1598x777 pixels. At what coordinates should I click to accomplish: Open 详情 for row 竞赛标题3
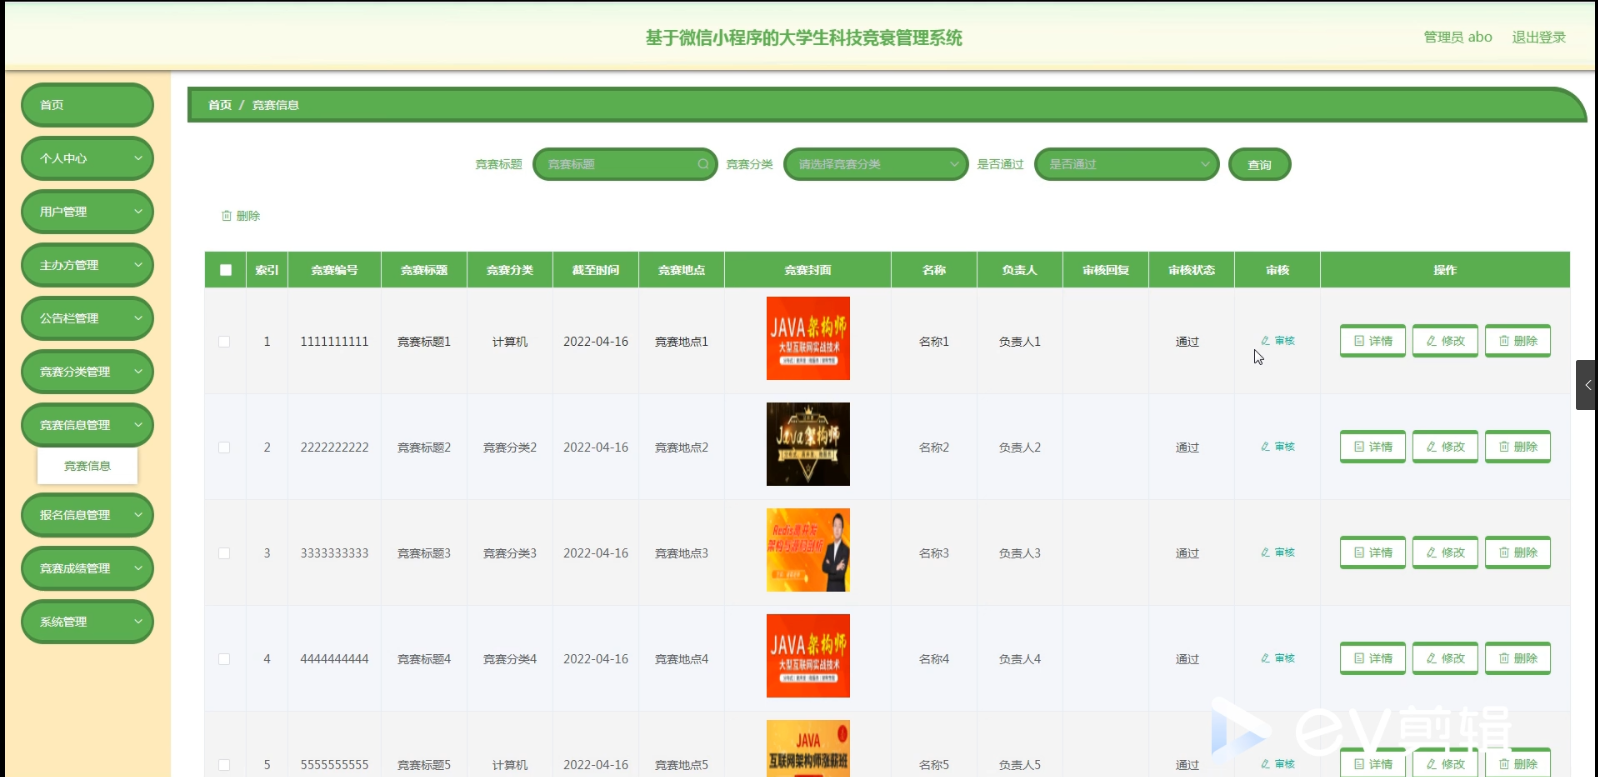tap(1373, 553)
